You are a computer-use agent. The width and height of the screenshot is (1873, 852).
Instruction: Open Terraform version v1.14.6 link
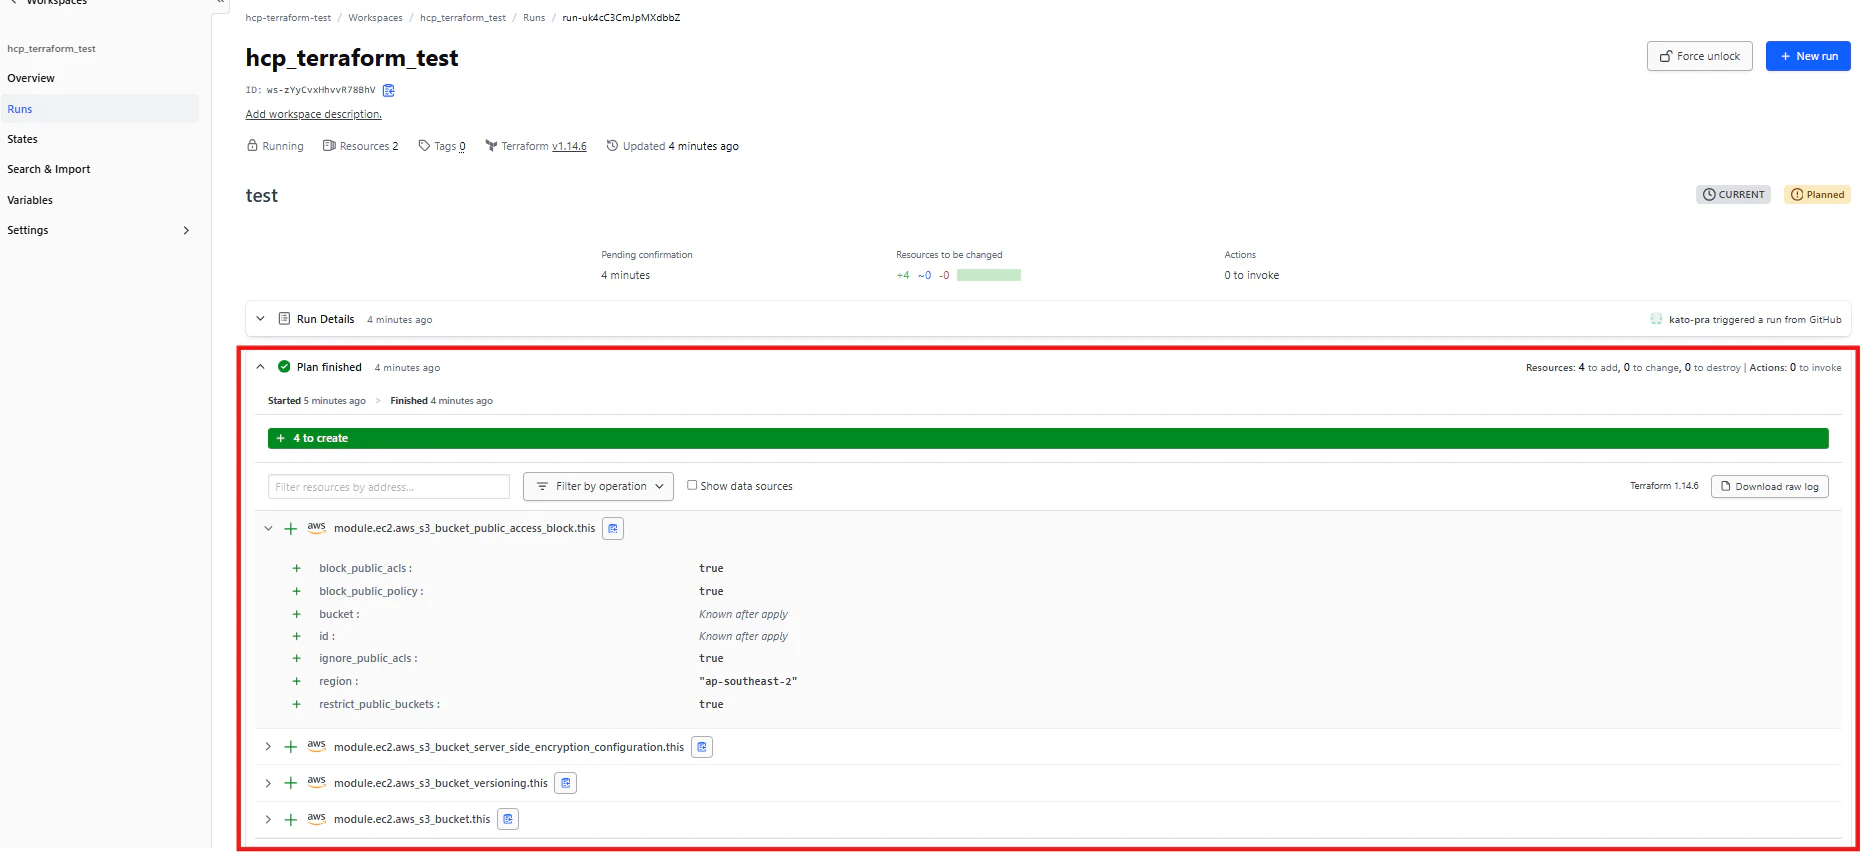pyautogui.click(x=569, y=146)
